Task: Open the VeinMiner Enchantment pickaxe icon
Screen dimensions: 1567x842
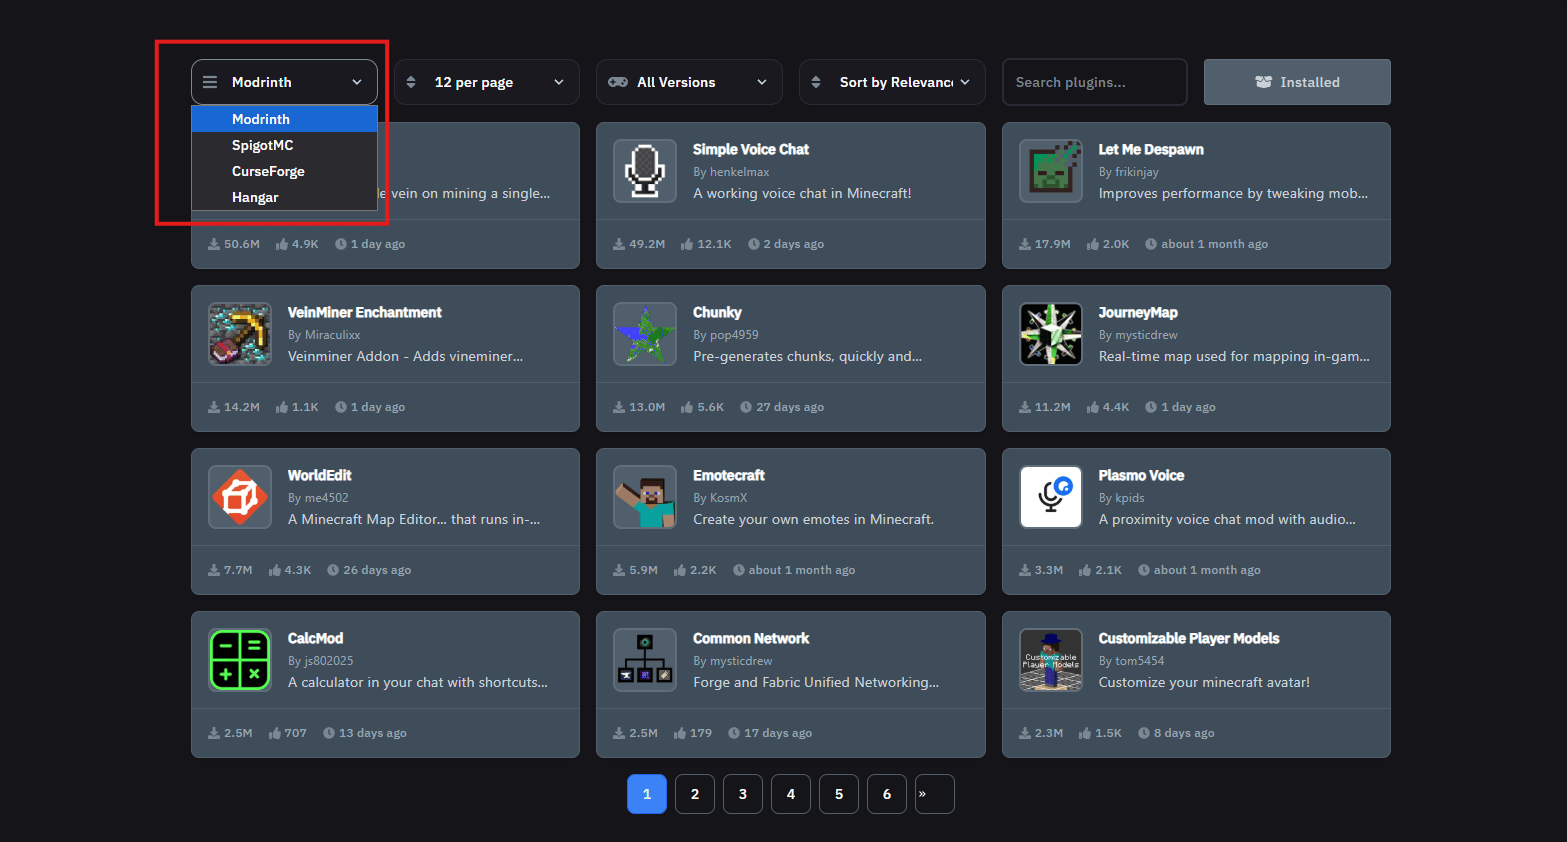Action: click(240, 334)
